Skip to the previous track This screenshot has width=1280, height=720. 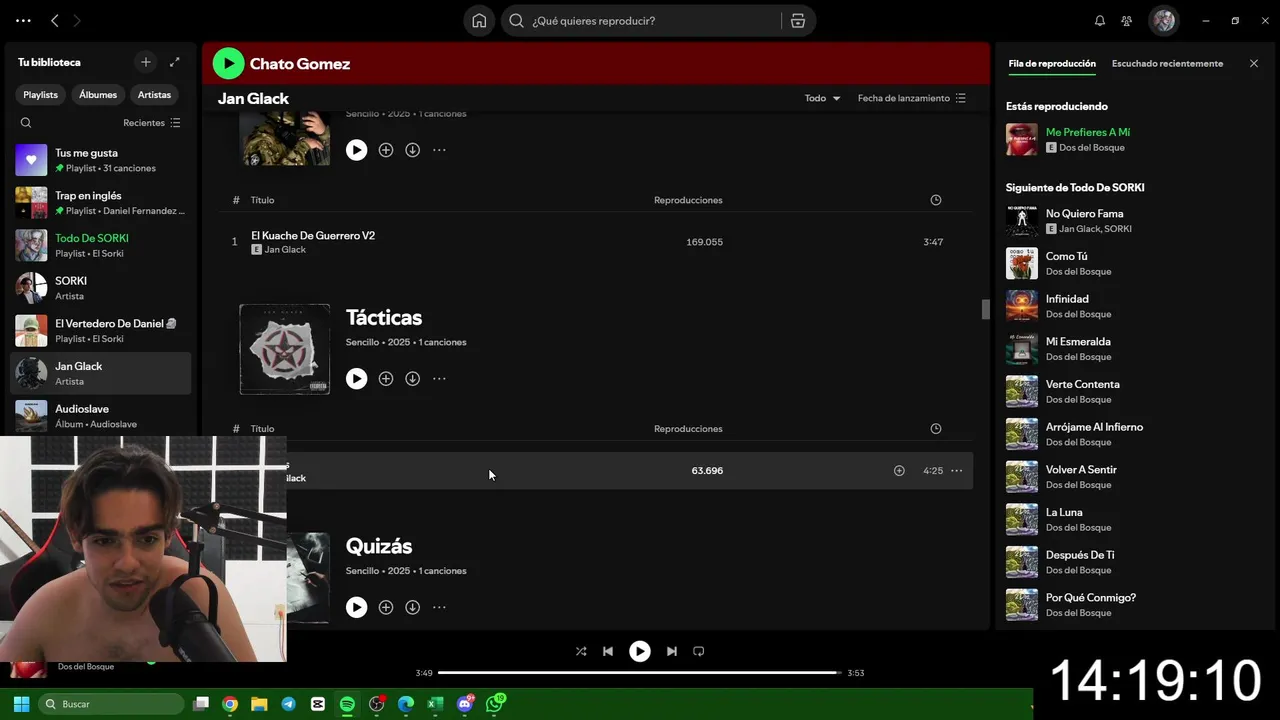coord(608,651)
